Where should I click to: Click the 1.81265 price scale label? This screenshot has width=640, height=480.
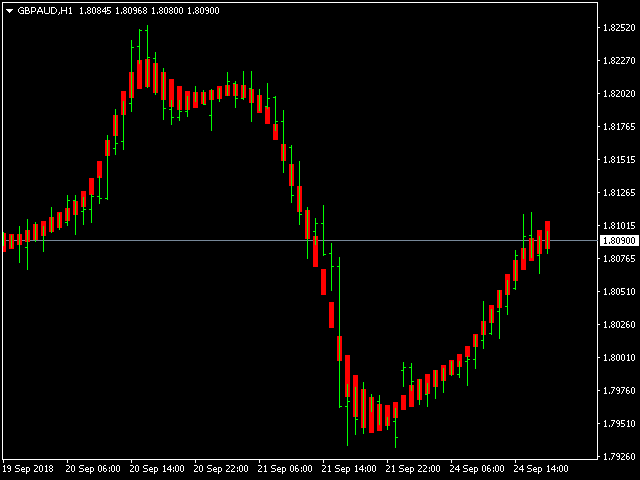click(x=619, y=193)
